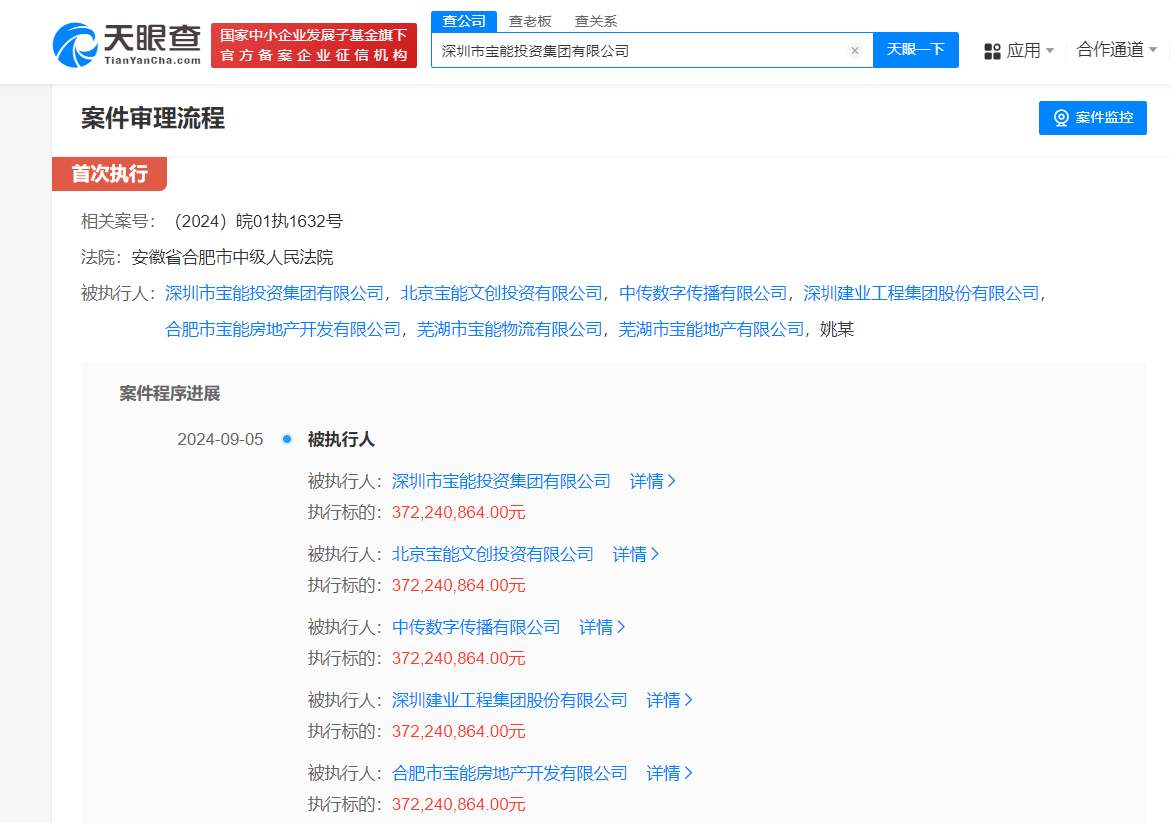Screen dimensions: 1171x823
Task: View 详情 for 深圳建业工程集团股份有限公司
Action: 669,701
